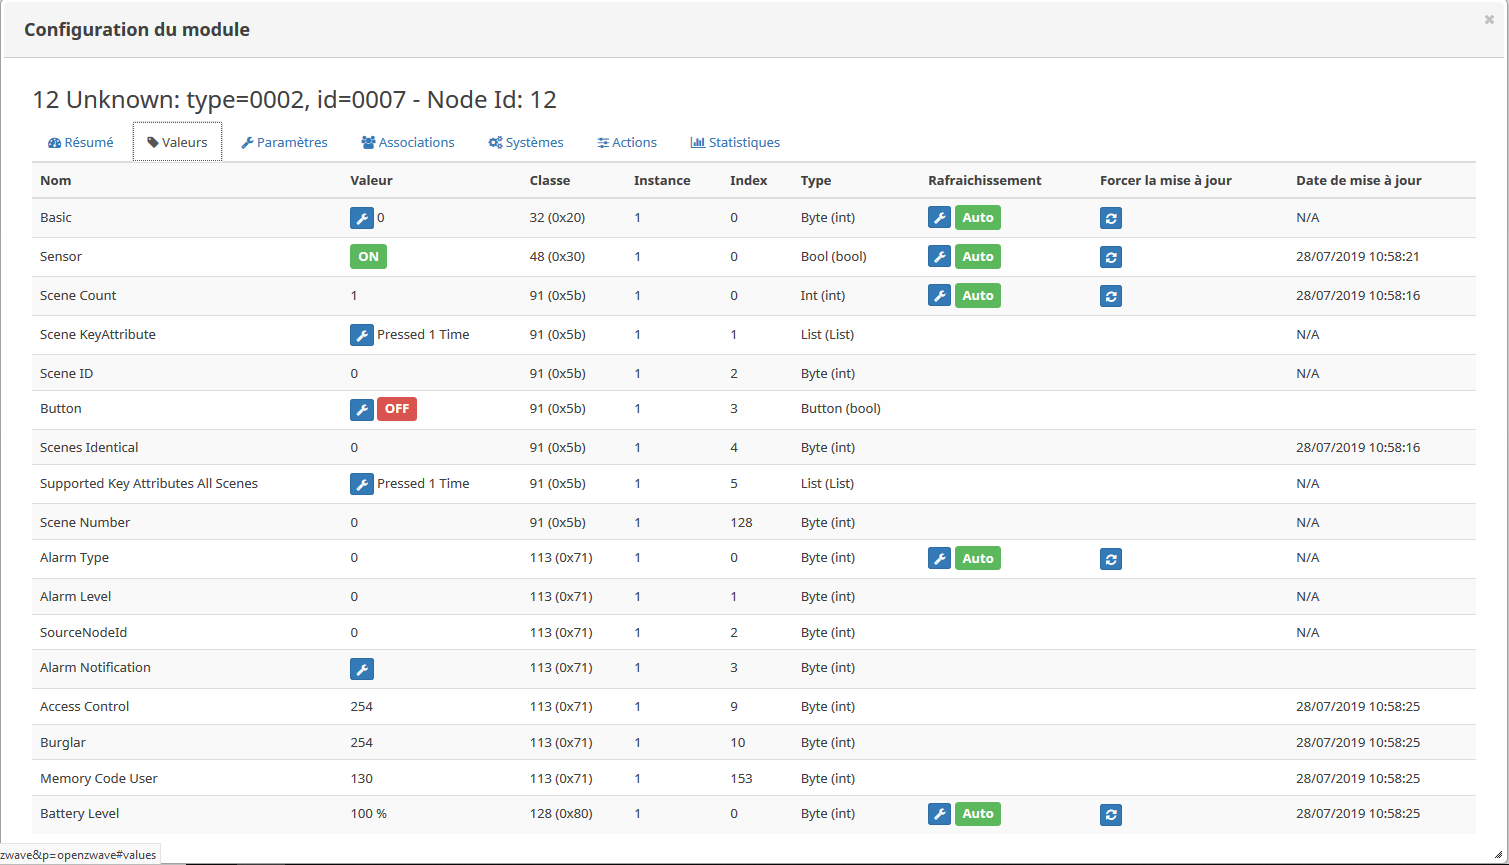The image size is (1509, 865).
Task: Click Auto refresh badge for Basic
Action: point(978,218)
